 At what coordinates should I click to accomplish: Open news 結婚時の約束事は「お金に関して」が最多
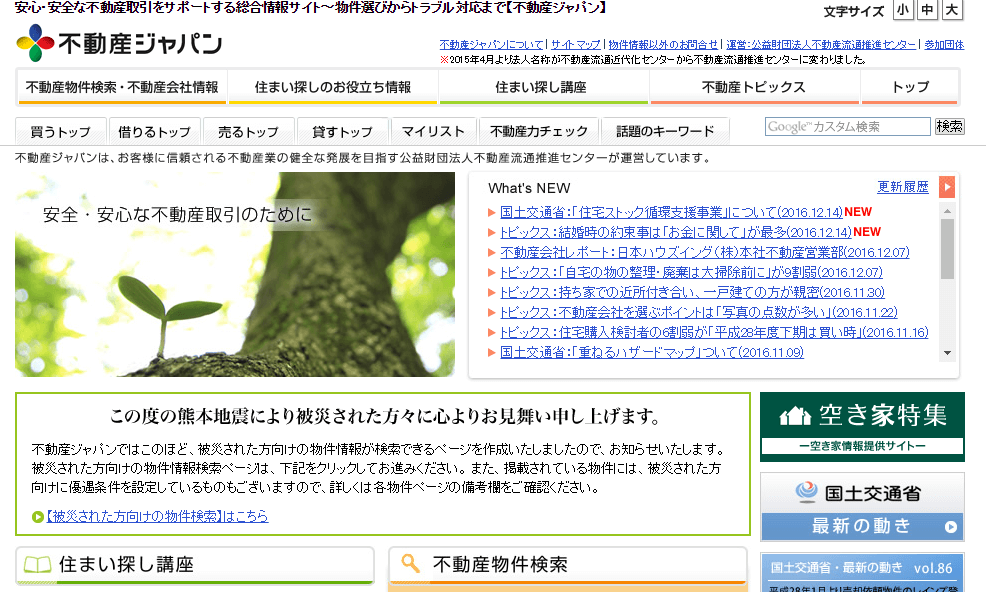click(675, 232)
